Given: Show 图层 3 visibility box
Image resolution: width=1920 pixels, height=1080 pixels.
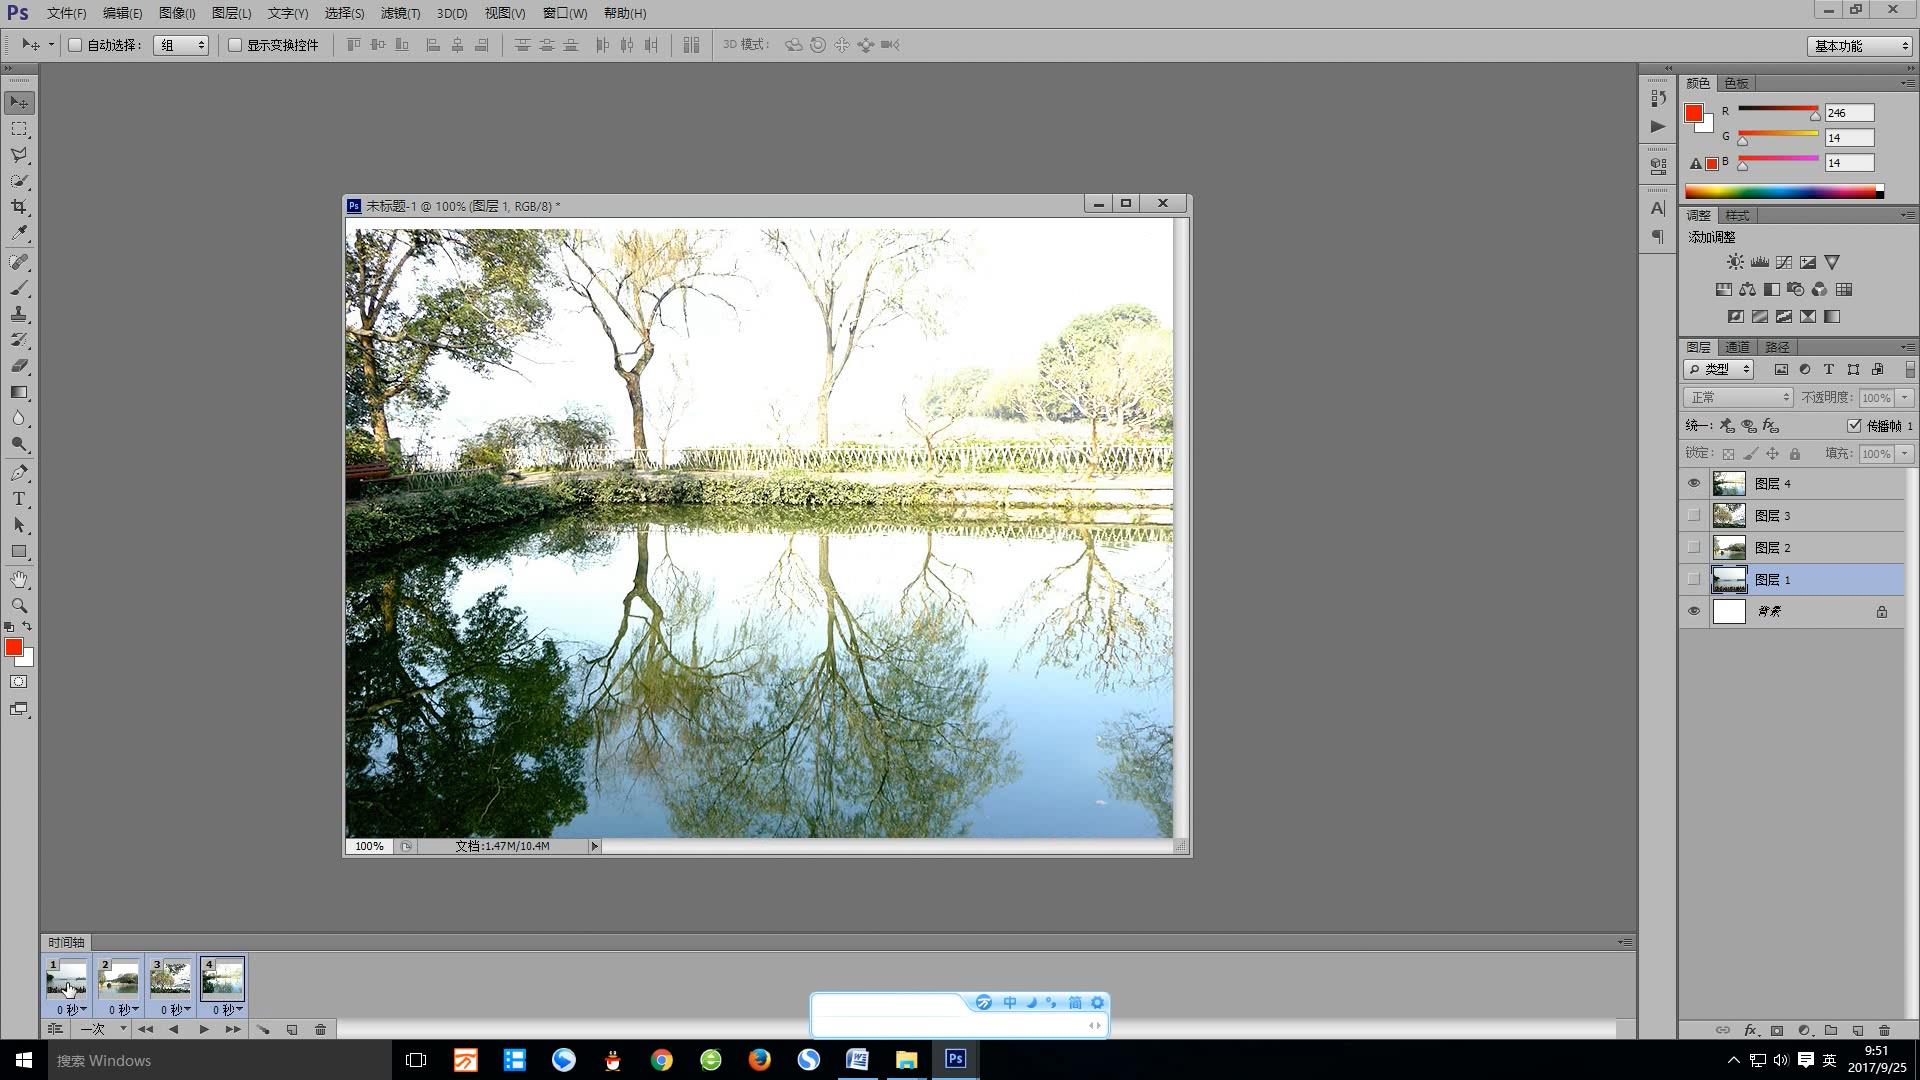Looking at the screenshot, I should click(x=1694, y=516).
